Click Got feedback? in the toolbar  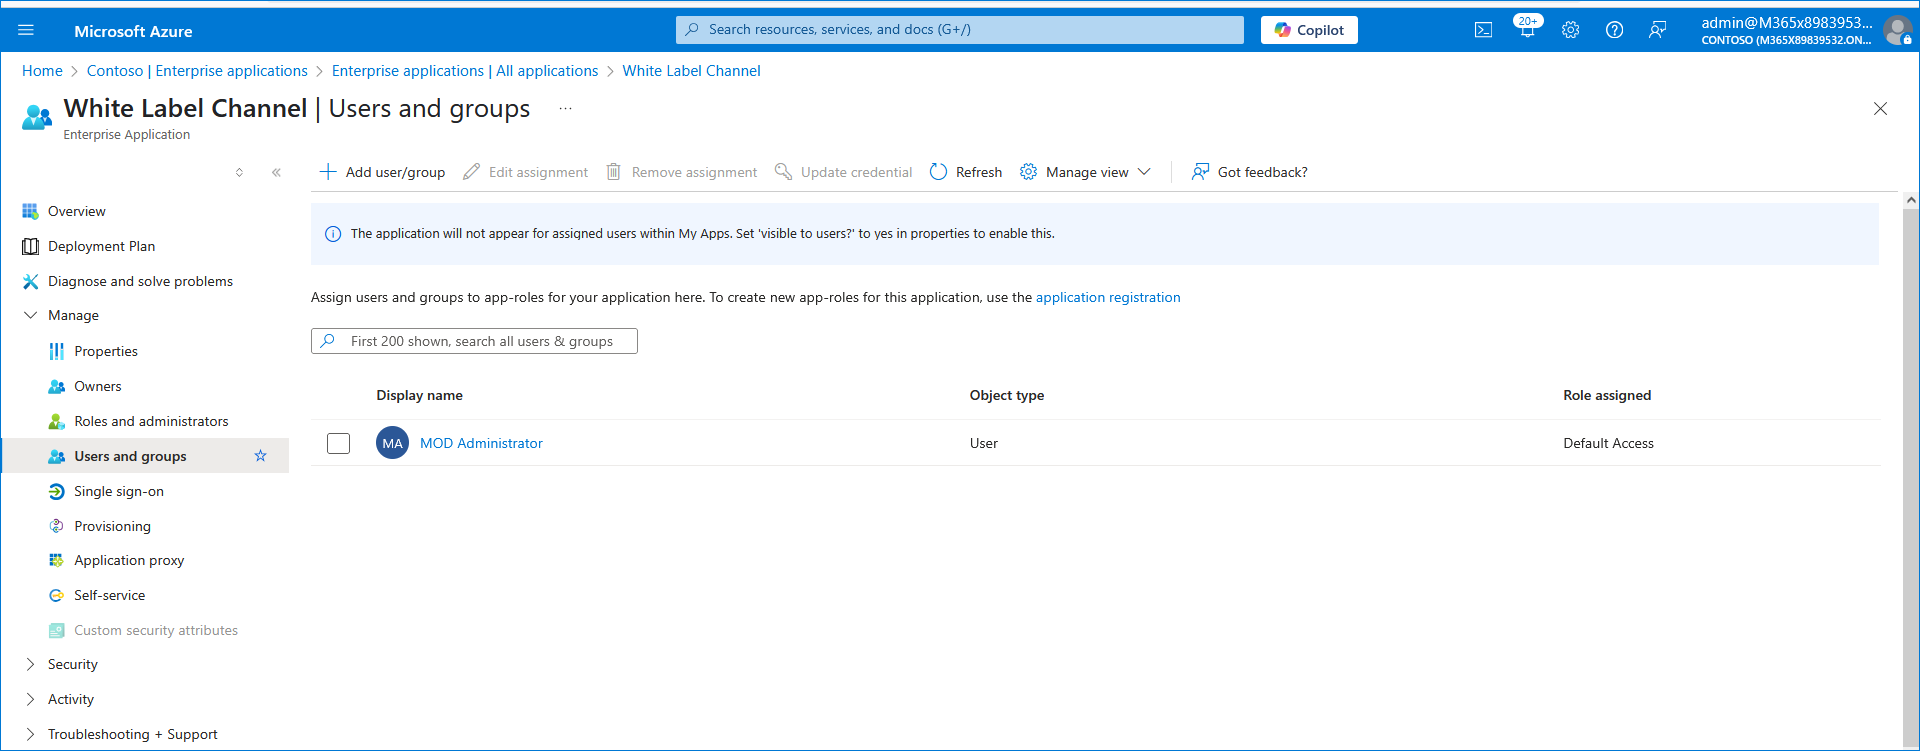click(1249, 172)
